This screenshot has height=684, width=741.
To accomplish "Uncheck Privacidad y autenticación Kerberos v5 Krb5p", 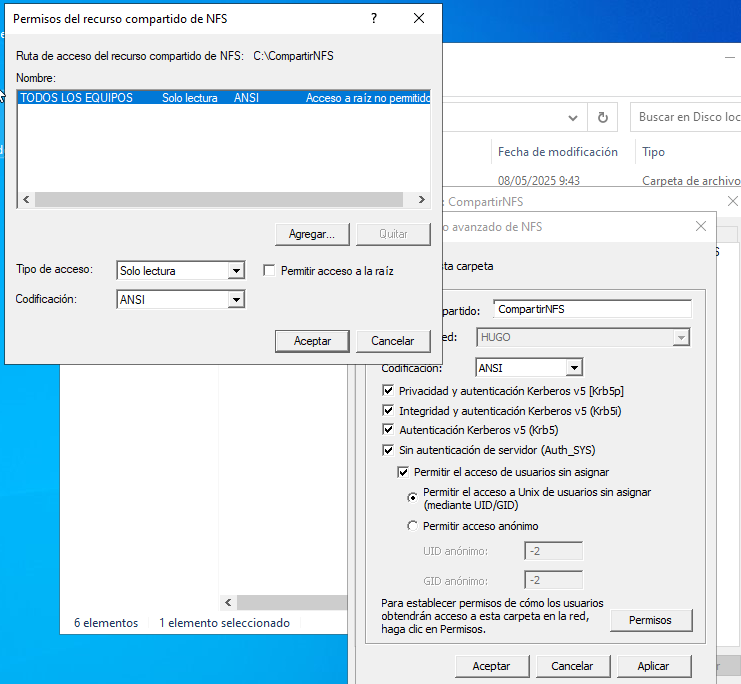I will (389, 391).
